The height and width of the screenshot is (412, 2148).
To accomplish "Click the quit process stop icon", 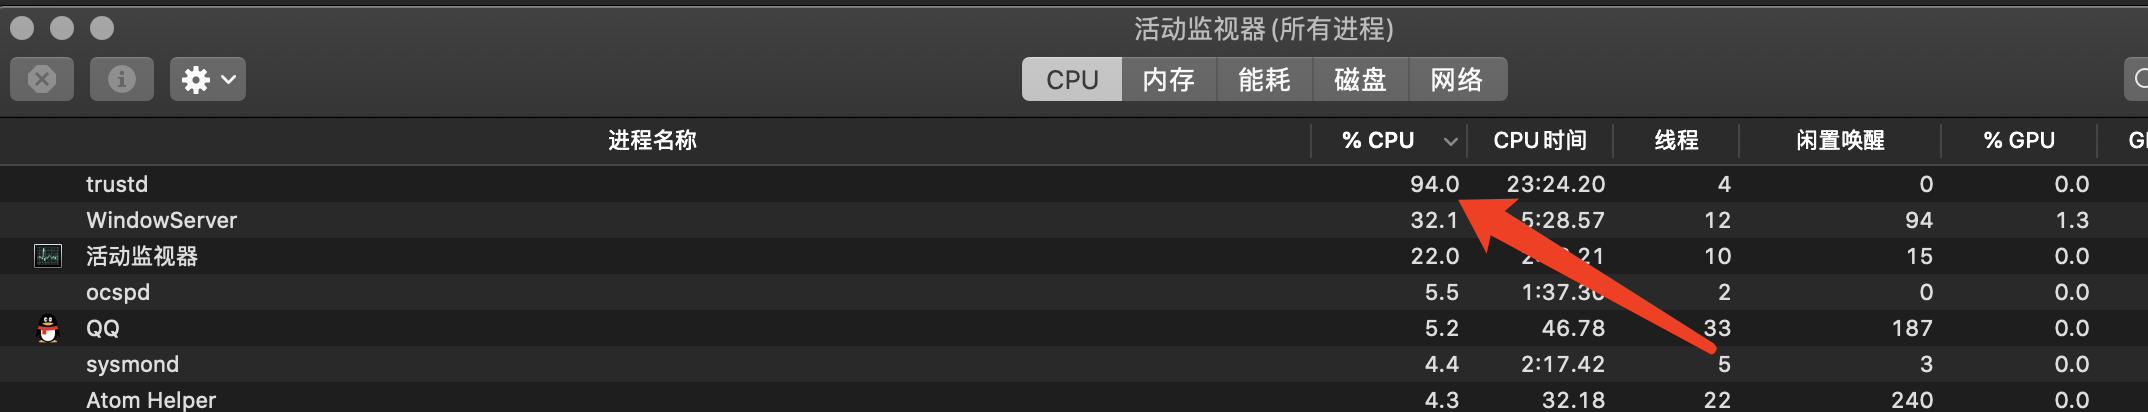I will pyautogui.click(x=42, y=79).
